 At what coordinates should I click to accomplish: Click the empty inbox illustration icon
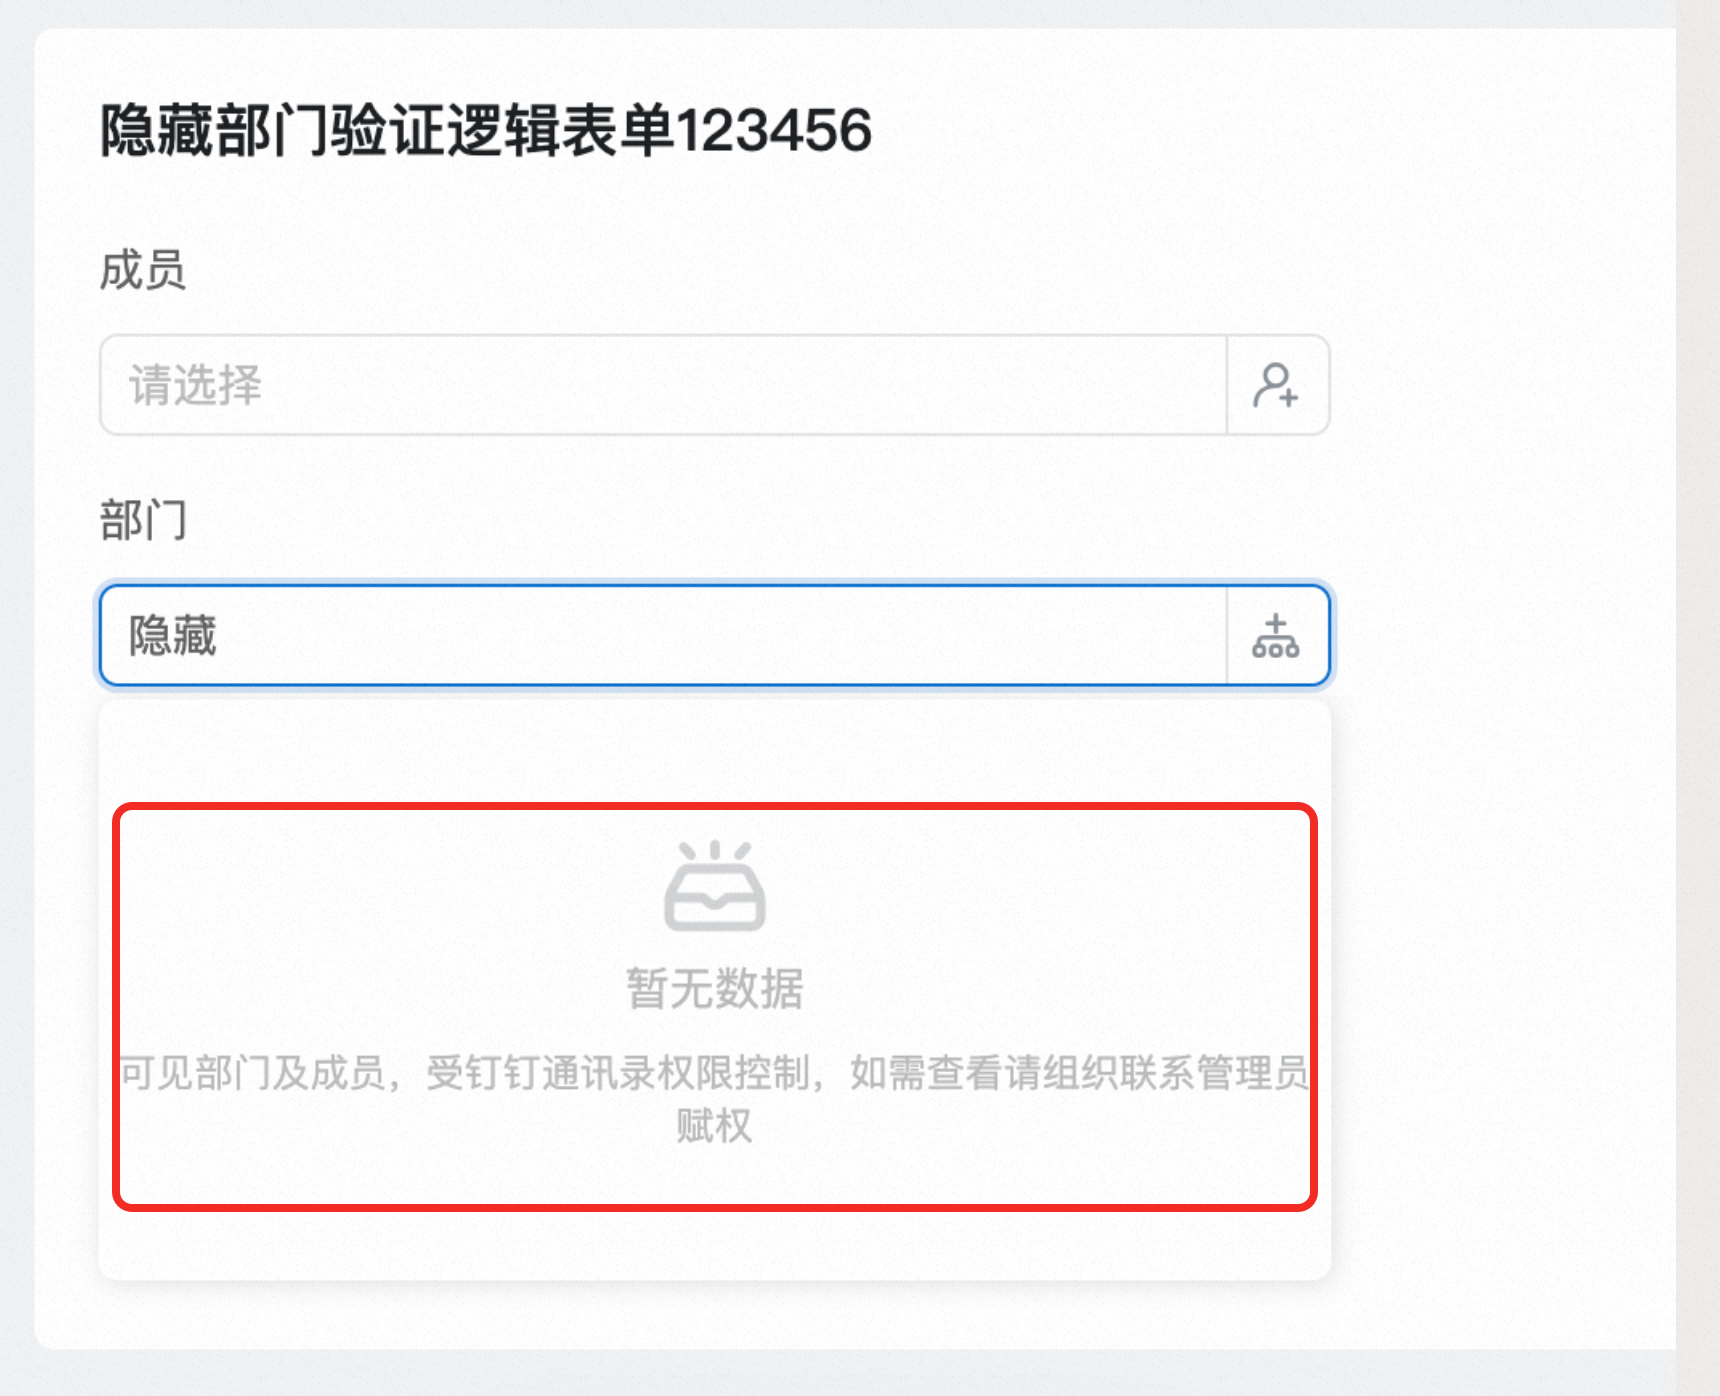(715, 886)
